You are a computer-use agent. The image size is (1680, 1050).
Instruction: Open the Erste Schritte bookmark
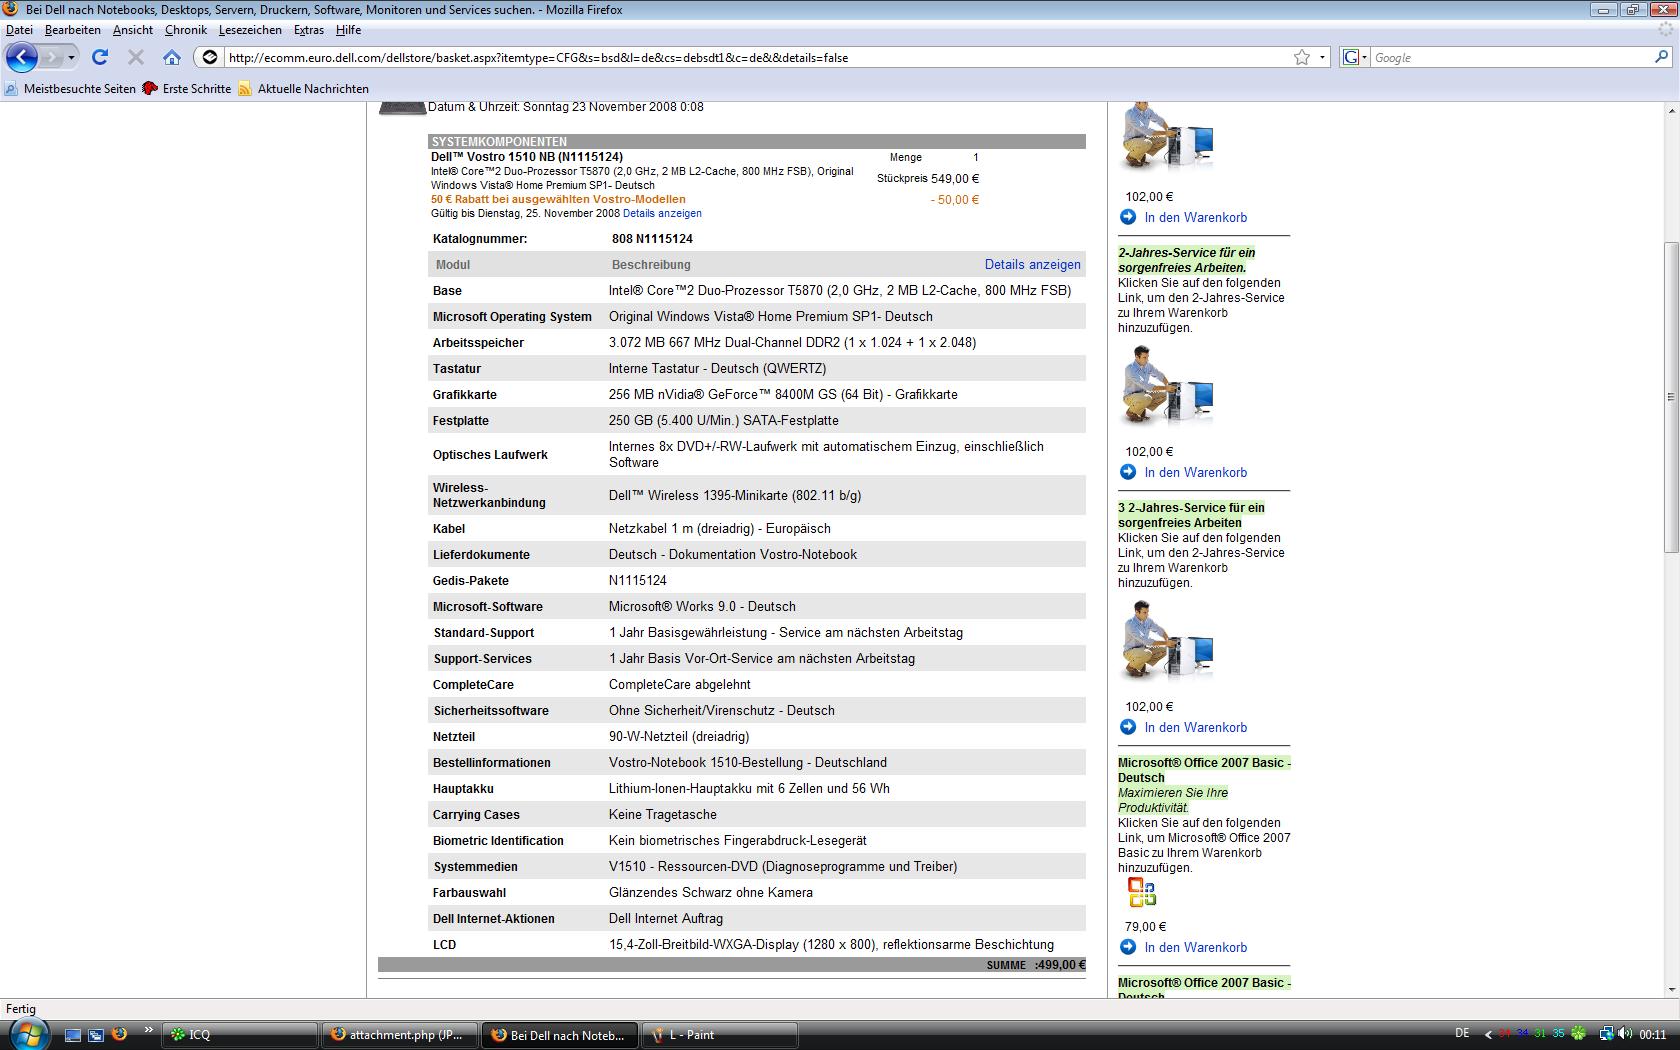pos(187,89)
